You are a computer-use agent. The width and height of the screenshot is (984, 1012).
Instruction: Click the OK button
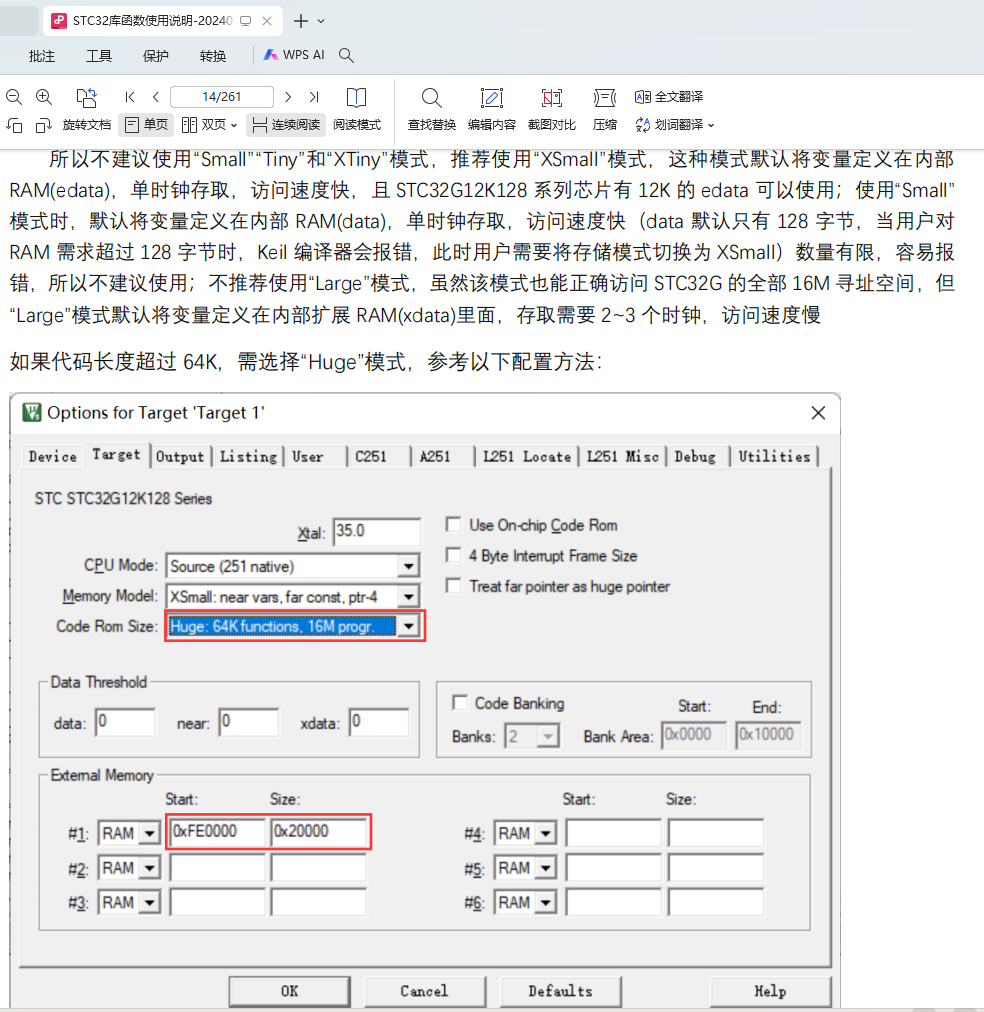289,991
